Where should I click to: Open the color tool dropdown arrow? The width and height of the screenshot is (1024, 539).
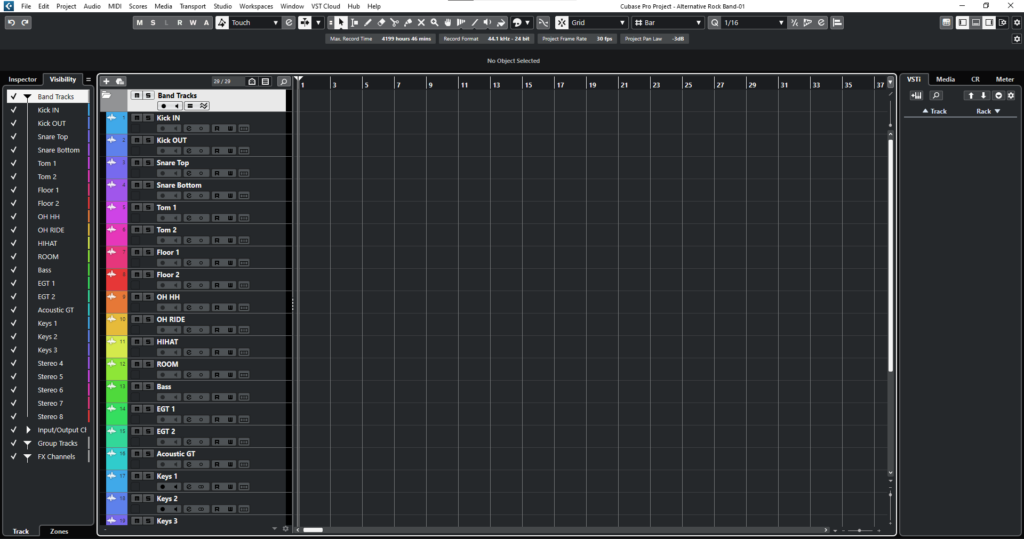coord(528,23)
